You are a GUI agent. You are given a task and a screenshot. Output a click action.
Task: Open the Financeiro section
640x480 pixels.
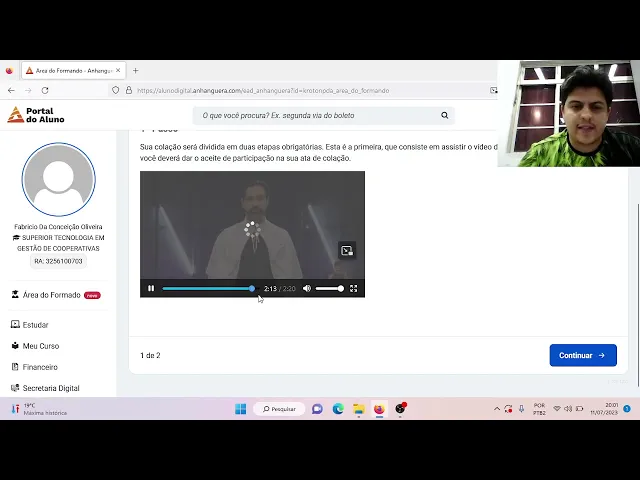tap(34, 367)
